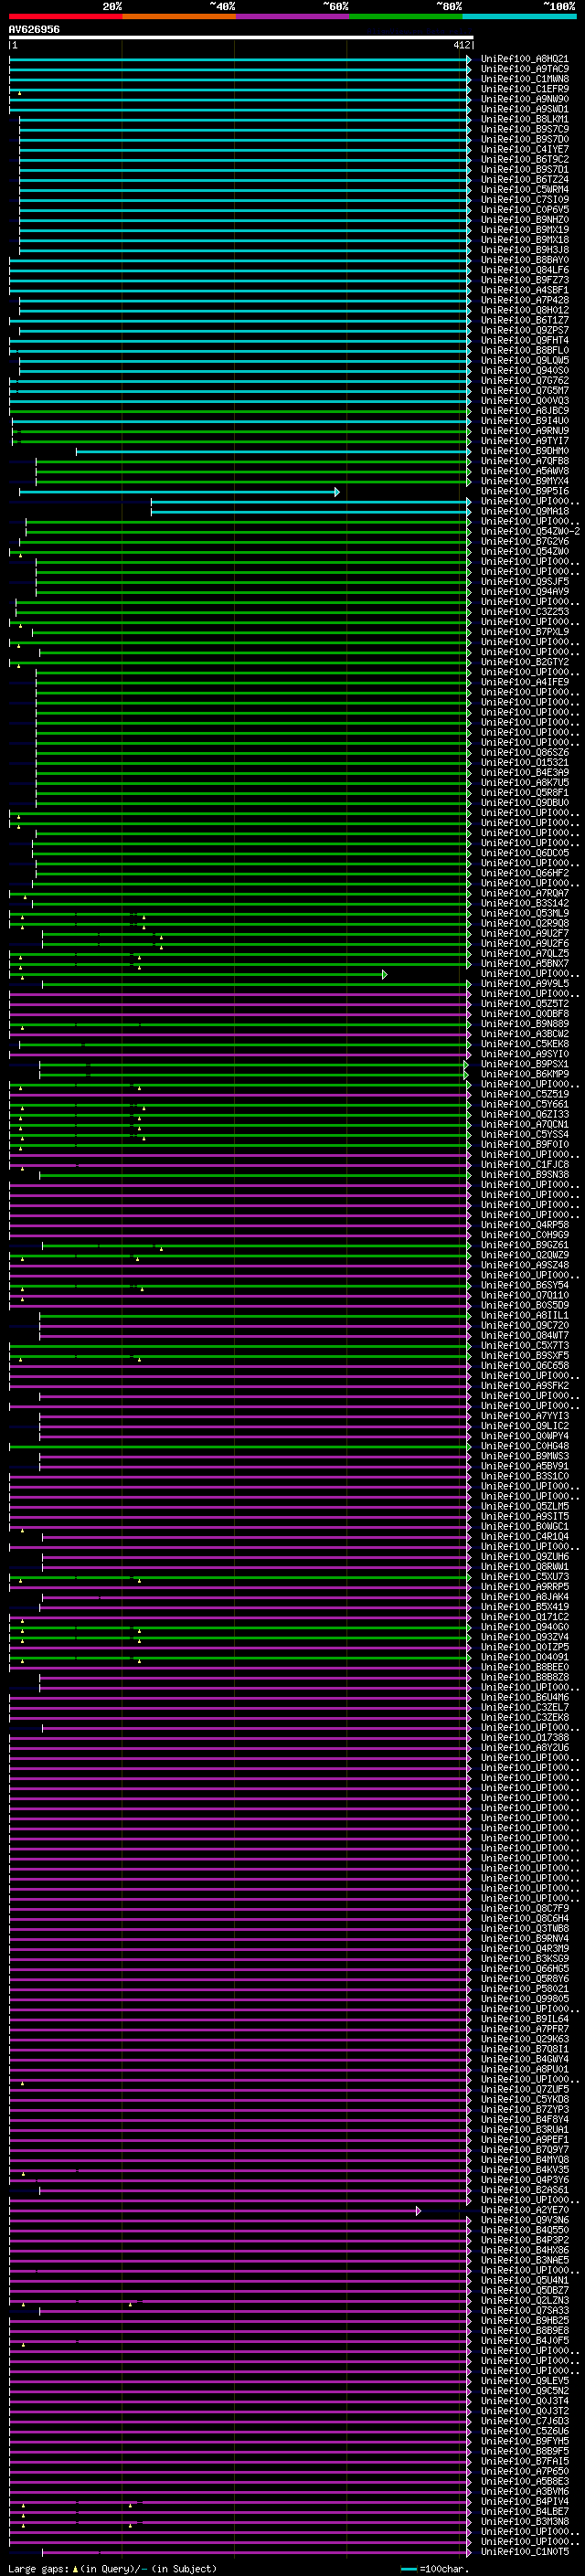Image resolution: width=585 pixels, height=2576 pixels.
Task: Click the UniRef100_C7SI09 label
Action: point(525,200)
